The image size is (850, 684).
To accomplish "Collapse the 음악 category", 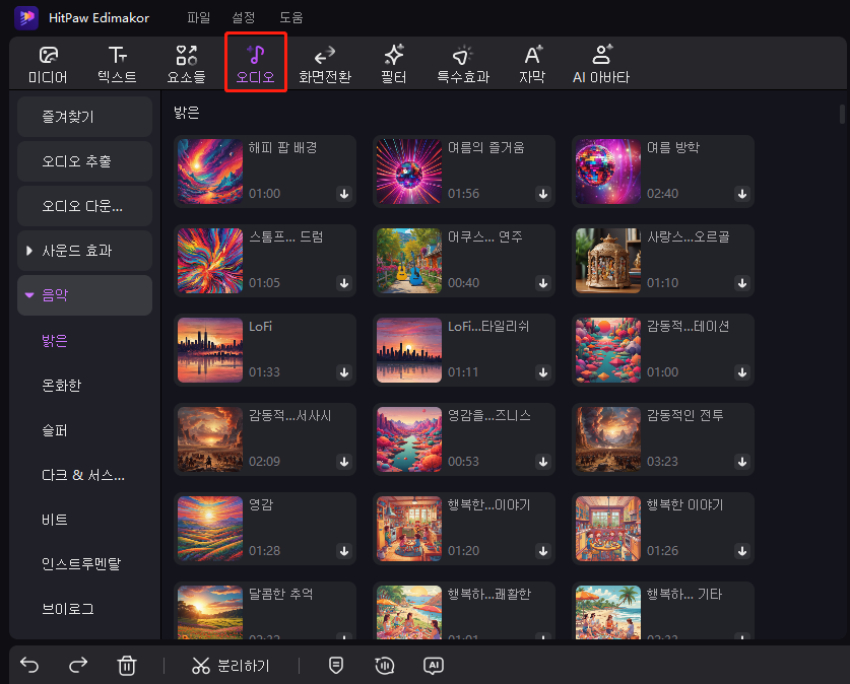I will 85,295.
